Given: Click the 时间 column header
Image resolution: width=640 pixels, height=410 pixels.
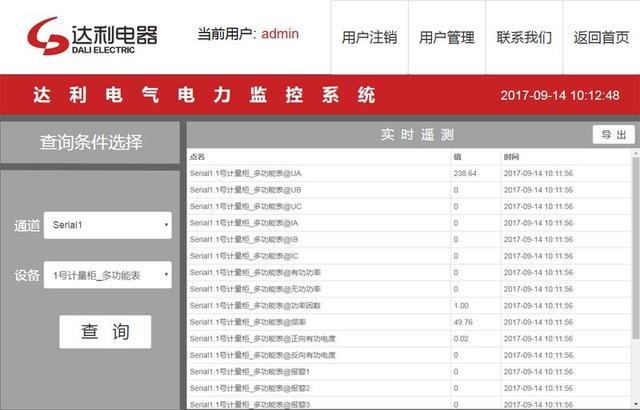Looking at the screenshot, I should pyautogui.click(x=512, y=157).
